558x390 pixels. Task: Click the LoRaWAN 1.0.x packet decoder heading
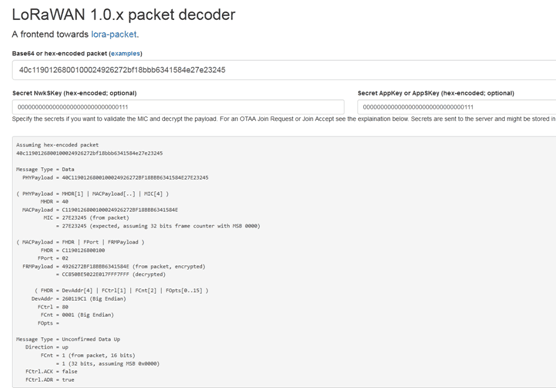pyautogui.click(x=123, y=15)
